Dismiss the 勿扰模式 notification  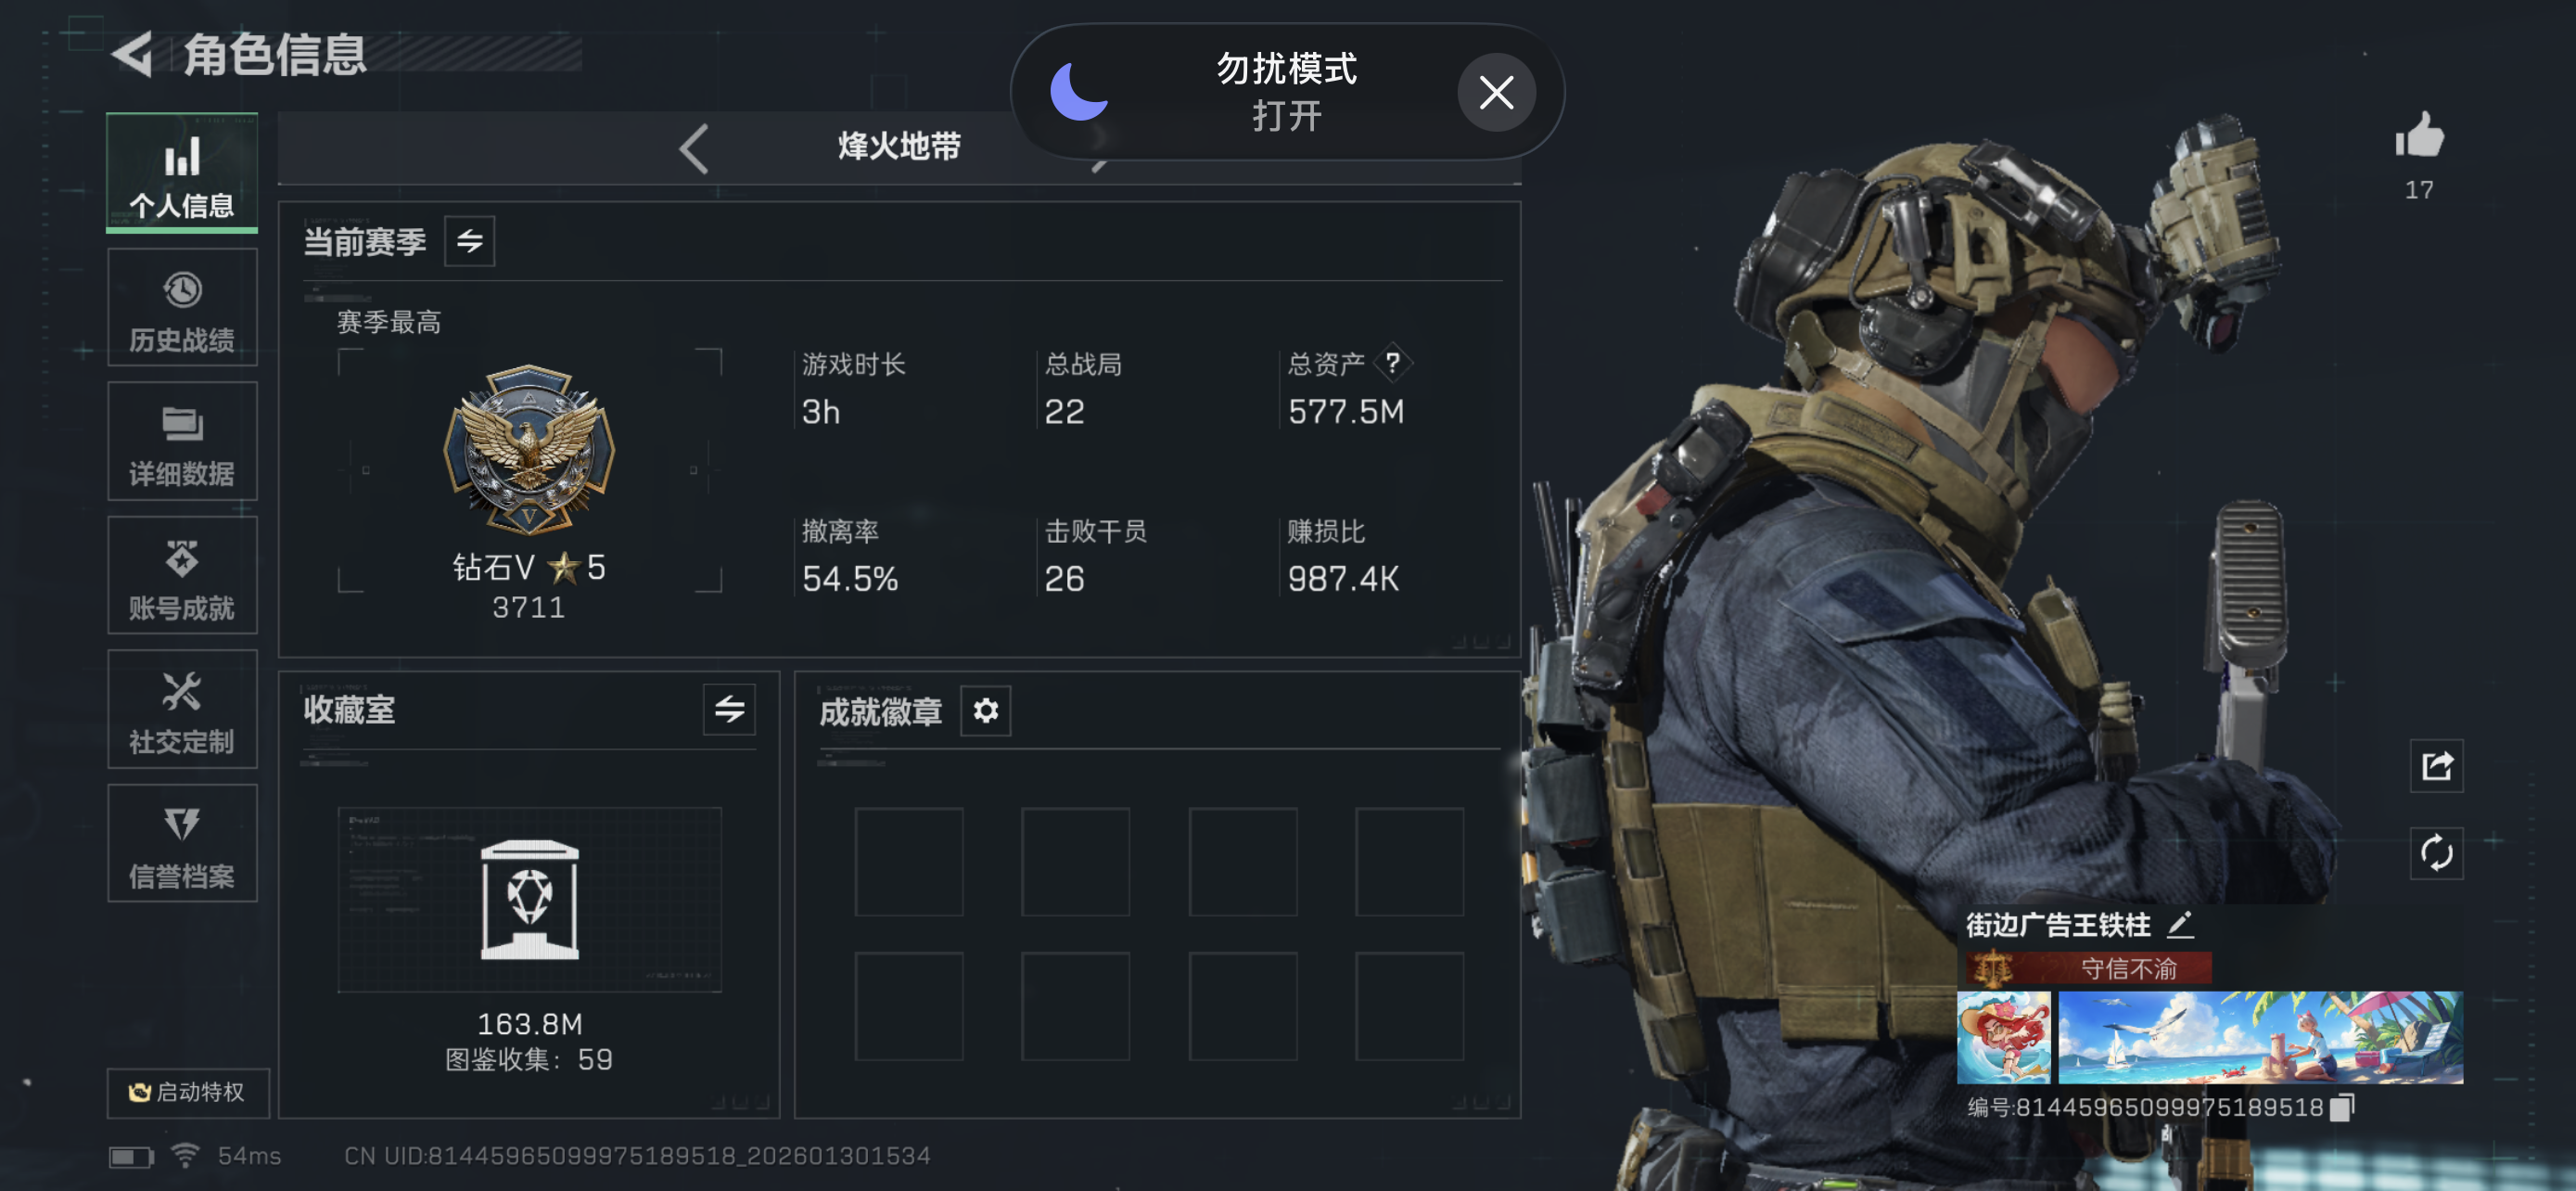coord(1496,92)
